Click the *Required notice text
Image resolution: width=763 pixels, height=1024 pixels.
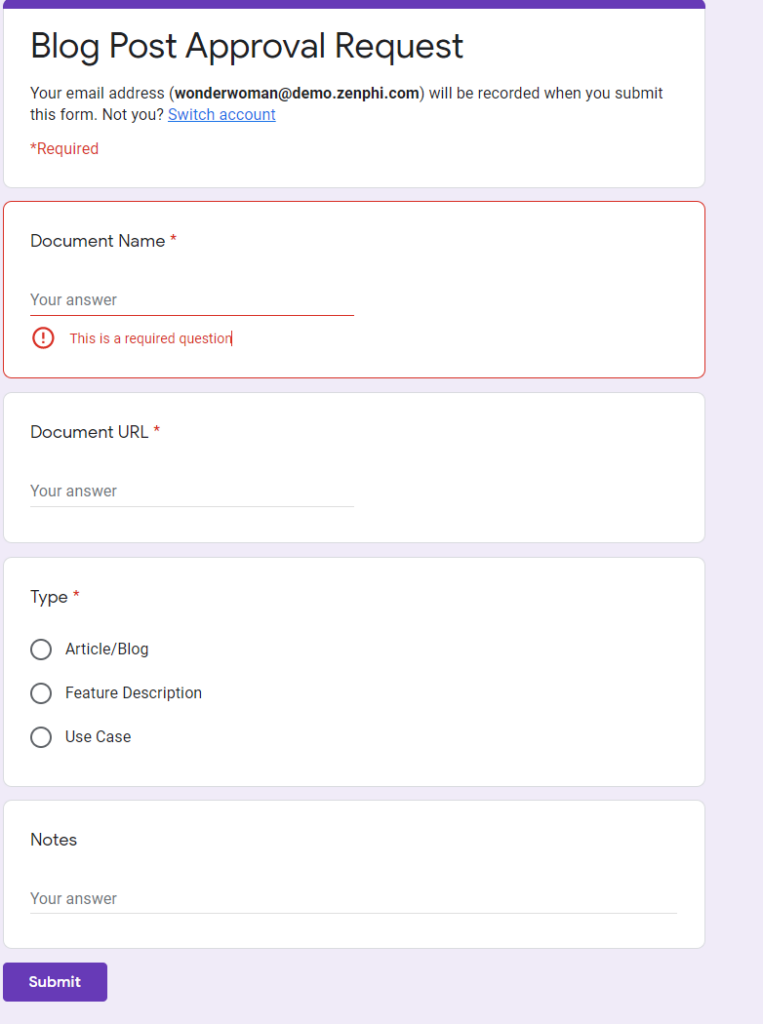point(64,148)
